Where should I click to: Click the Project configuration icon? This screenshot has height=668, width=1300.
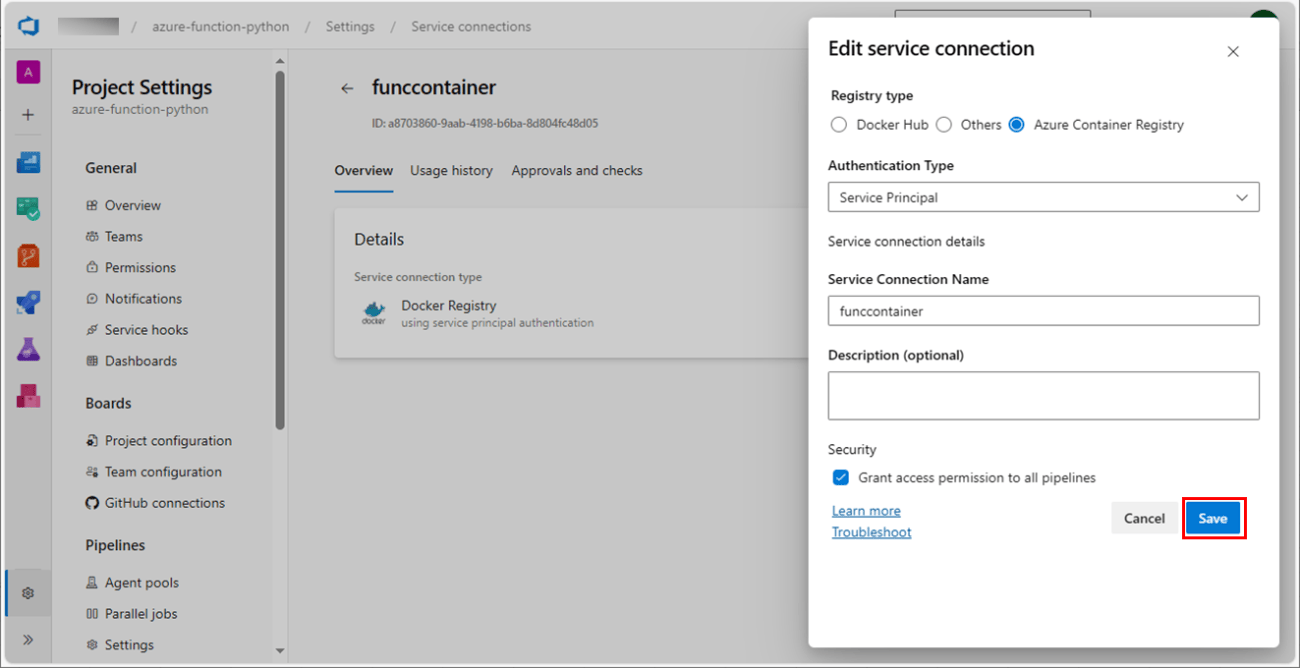point(92,440)
